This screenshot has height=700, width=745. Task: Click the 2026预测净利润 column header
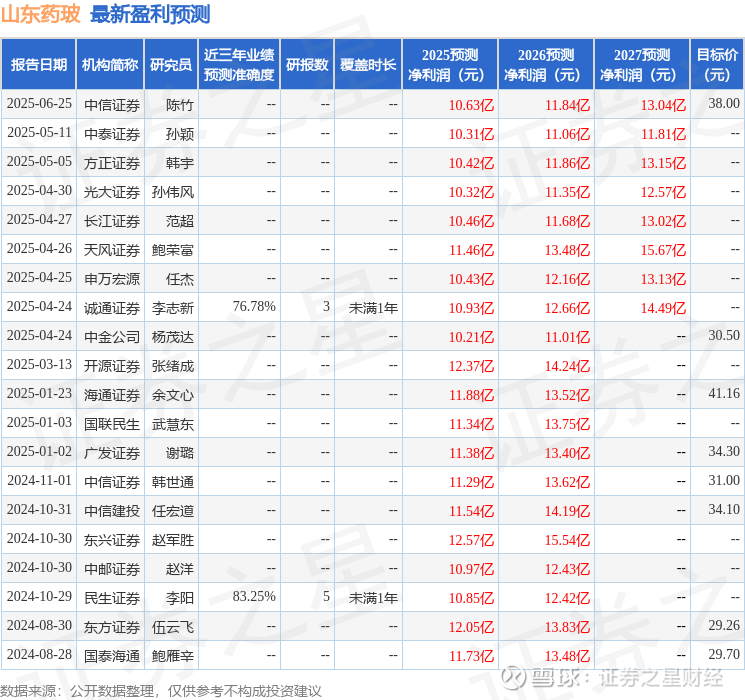coord(546,65)
